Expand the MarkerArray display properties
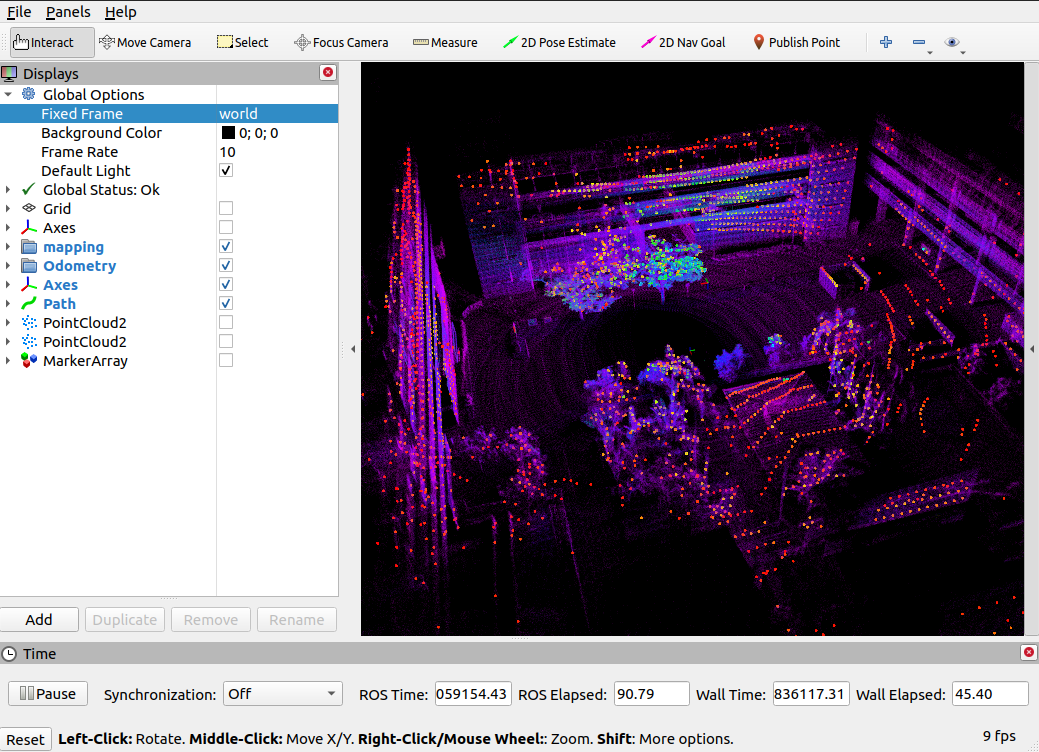Screen dimensions: 1039x752 point(8,360)
